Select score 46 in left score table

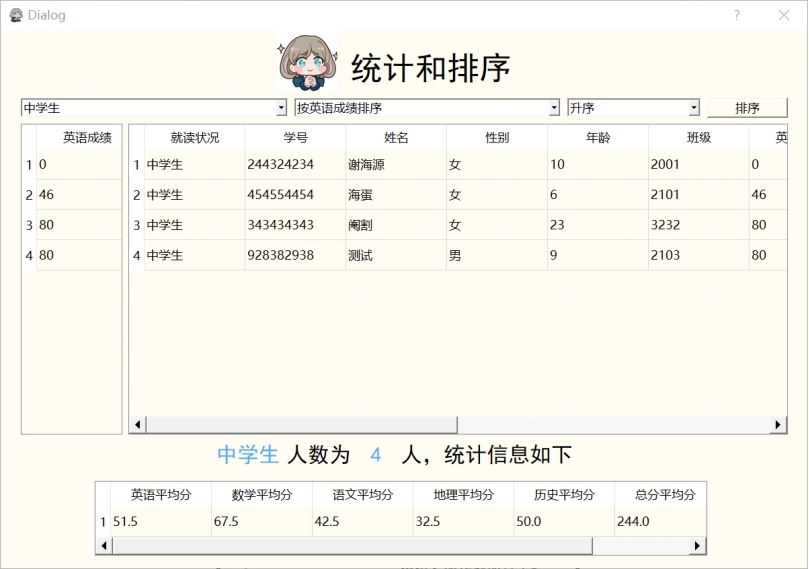pos(79,194)
